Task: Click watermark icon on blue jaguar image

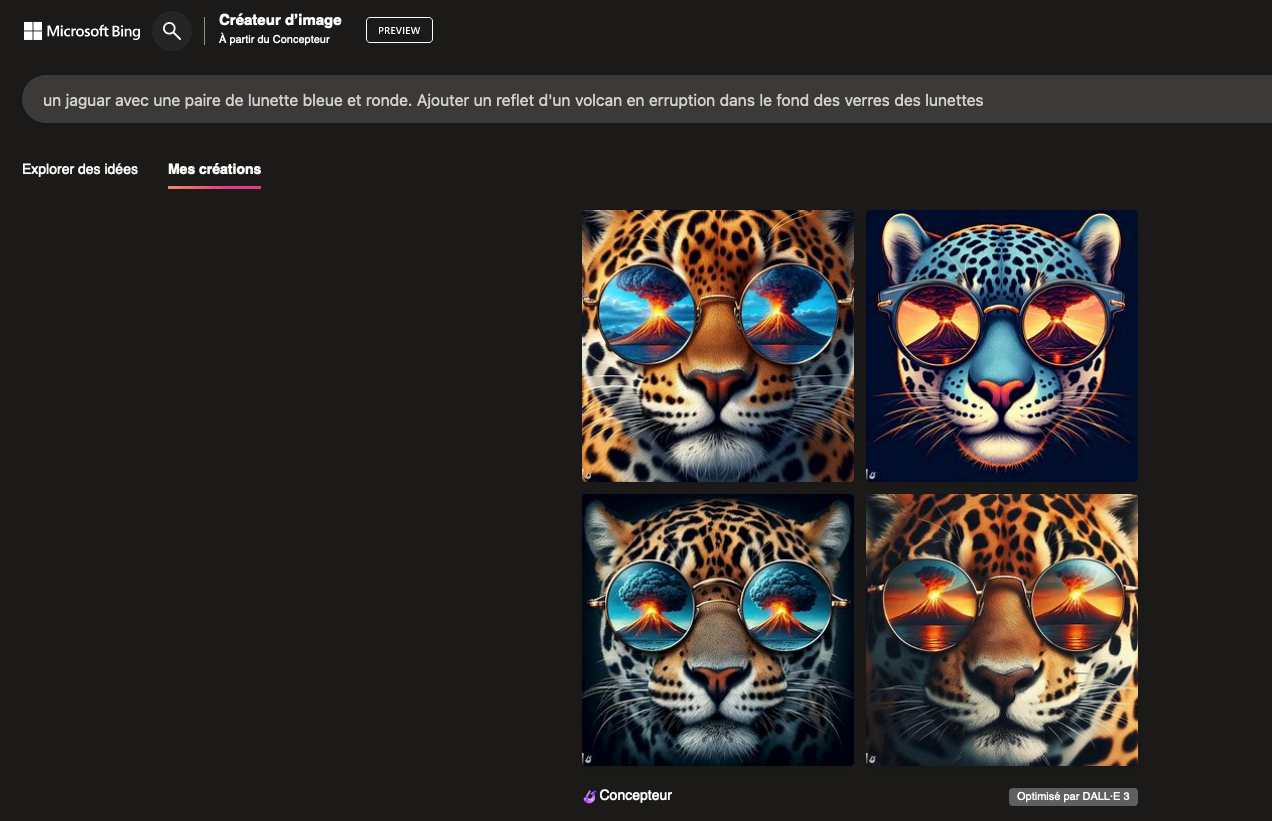Action: (872, 475)
